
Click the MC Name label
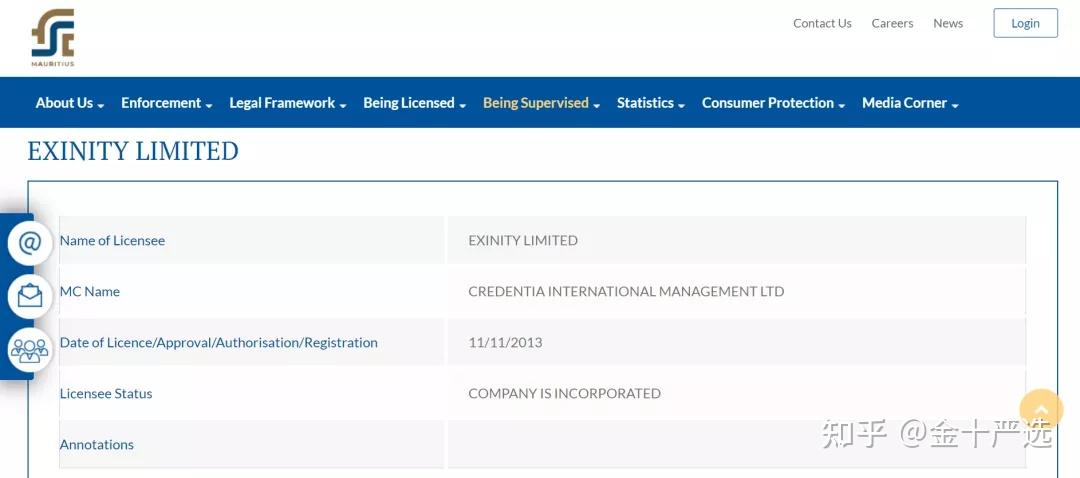90,291
